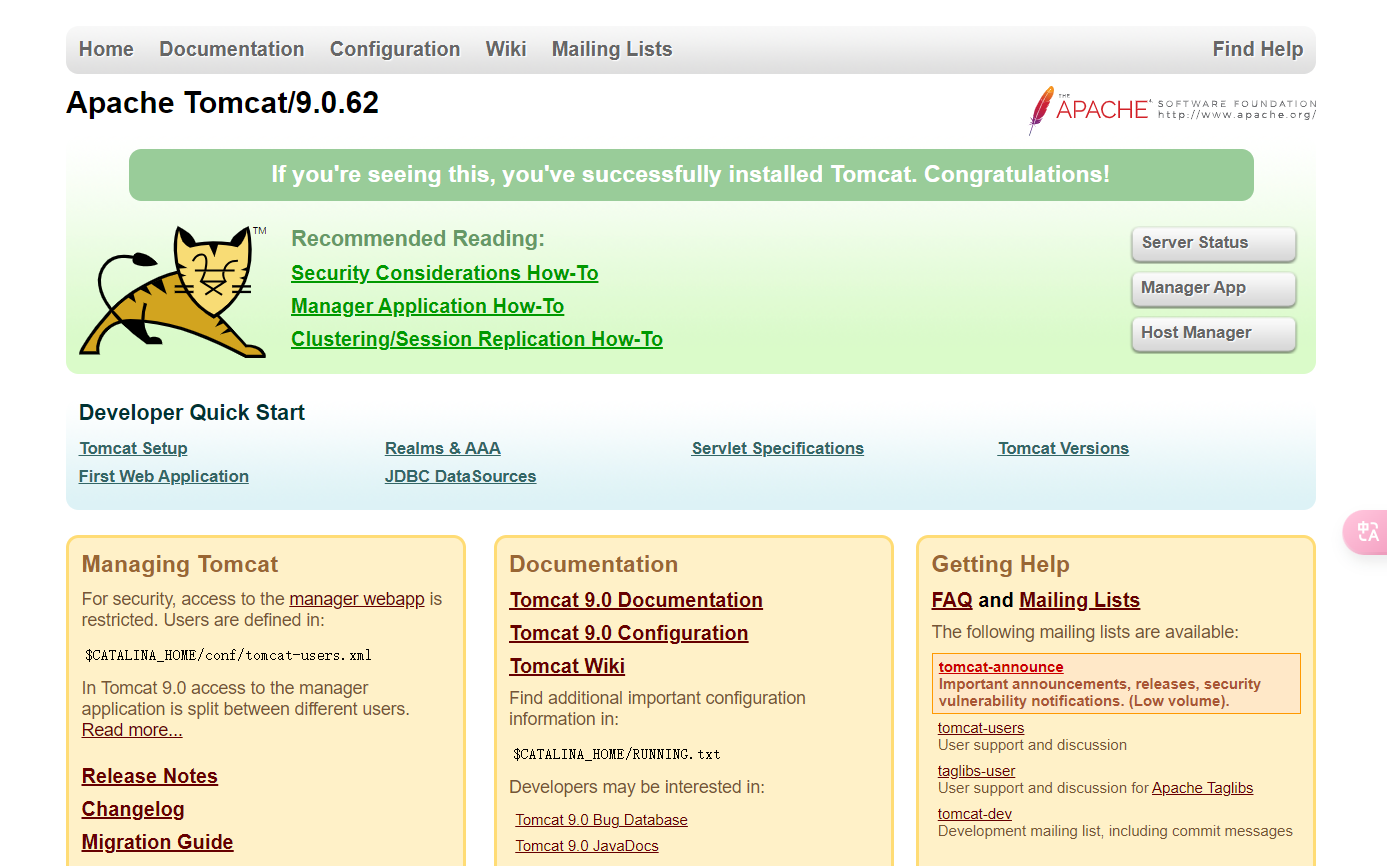The image size is (1387, 866).
Task: Open Mailing Lists in the top navigation
Action: coord(612,49)
